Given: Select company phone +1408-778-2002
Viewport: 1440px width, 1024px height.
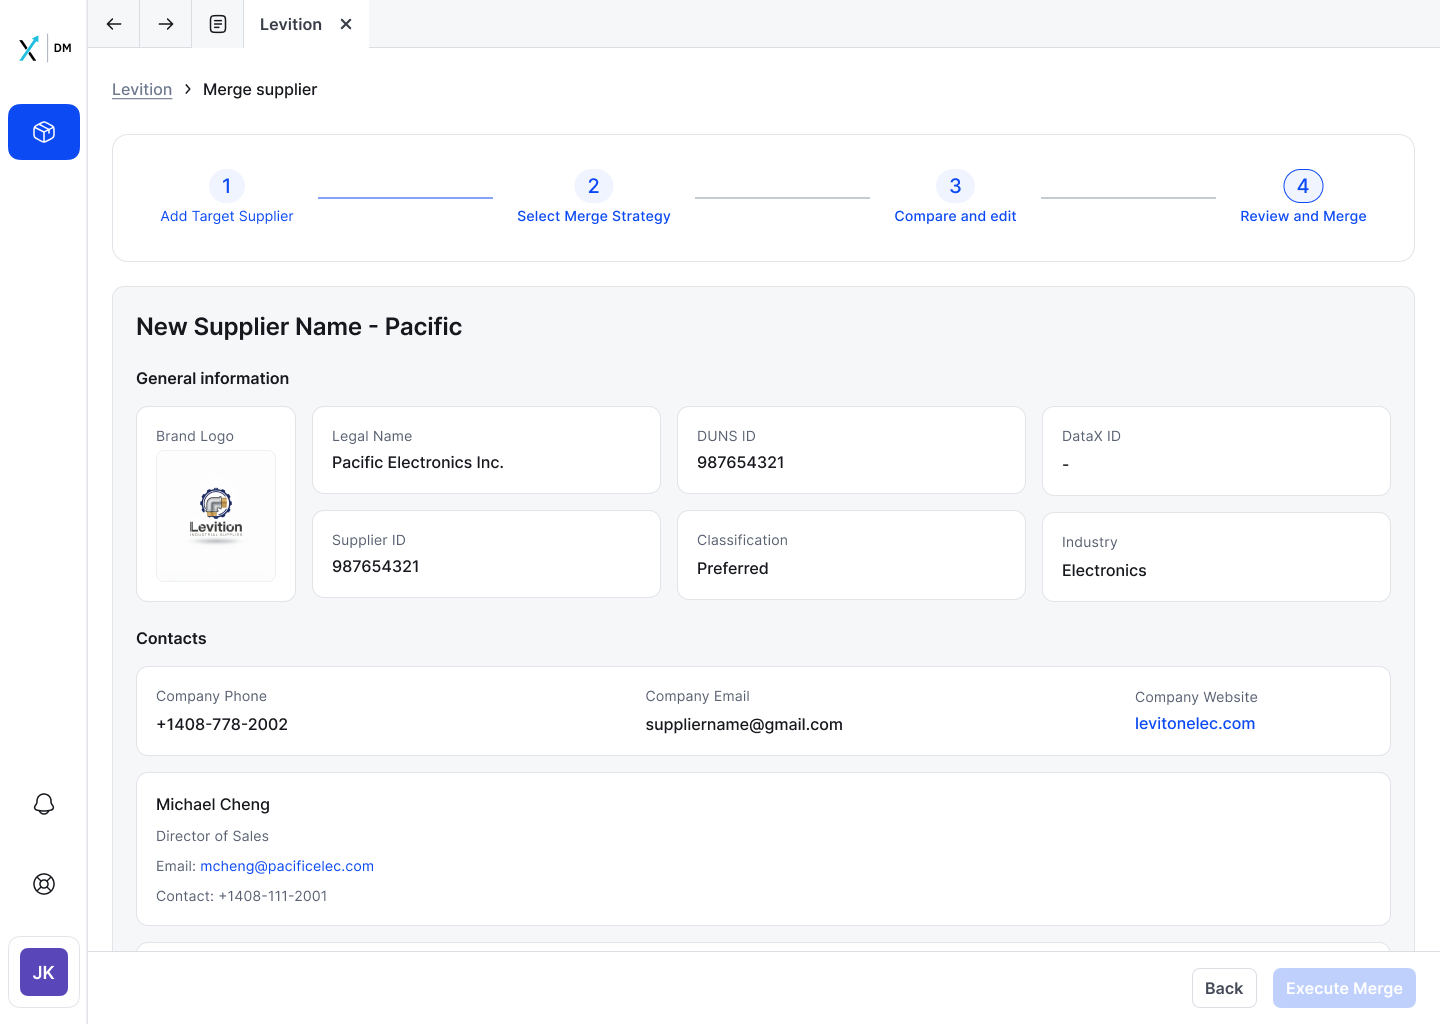Looking at the screenshot, I should click(x=222, y=724).
